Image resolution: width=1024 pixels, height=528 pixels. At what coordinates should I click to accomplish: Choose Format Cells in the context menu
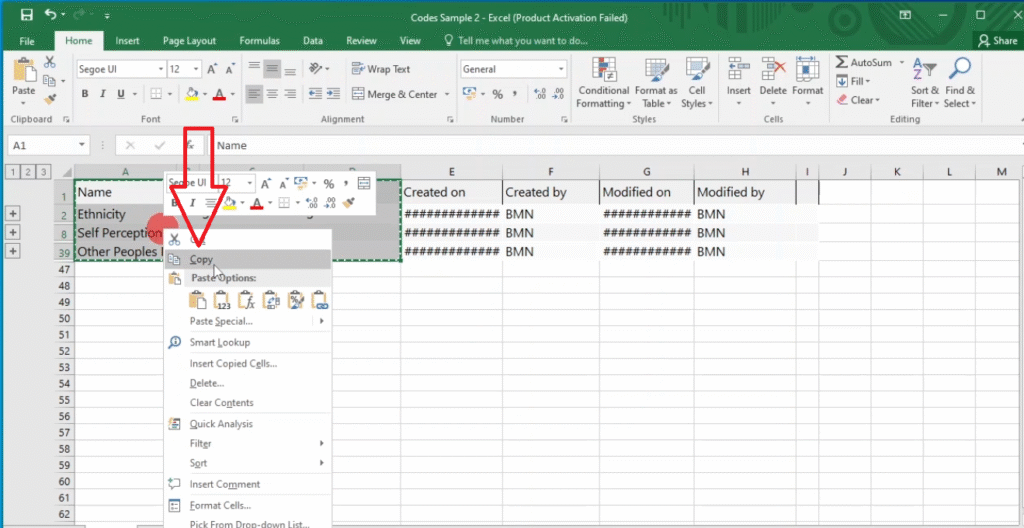tap(220, 506)
